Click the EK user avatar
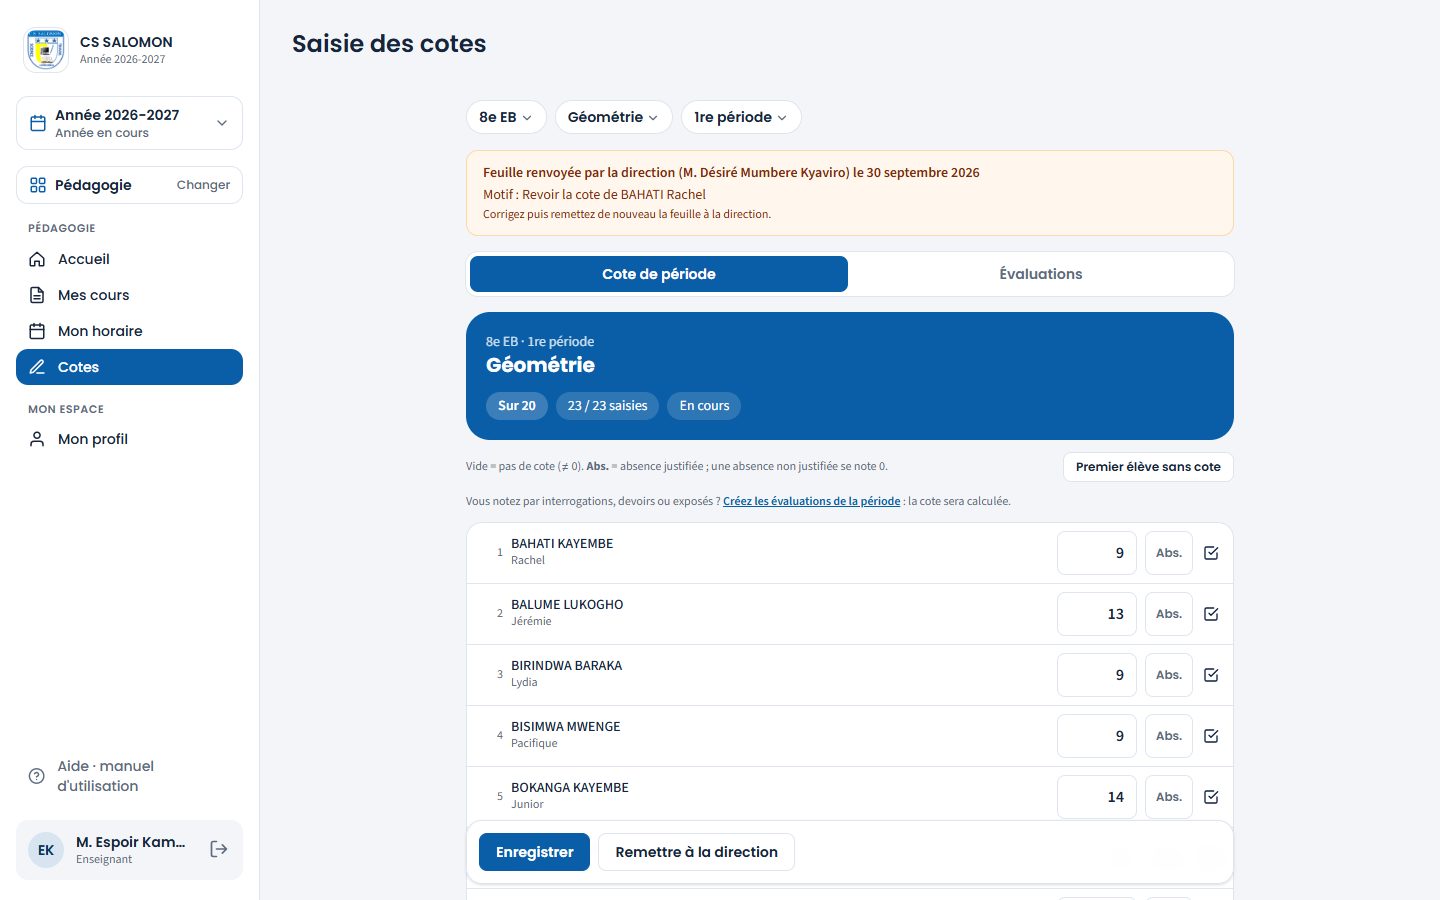 pos(46,850)
